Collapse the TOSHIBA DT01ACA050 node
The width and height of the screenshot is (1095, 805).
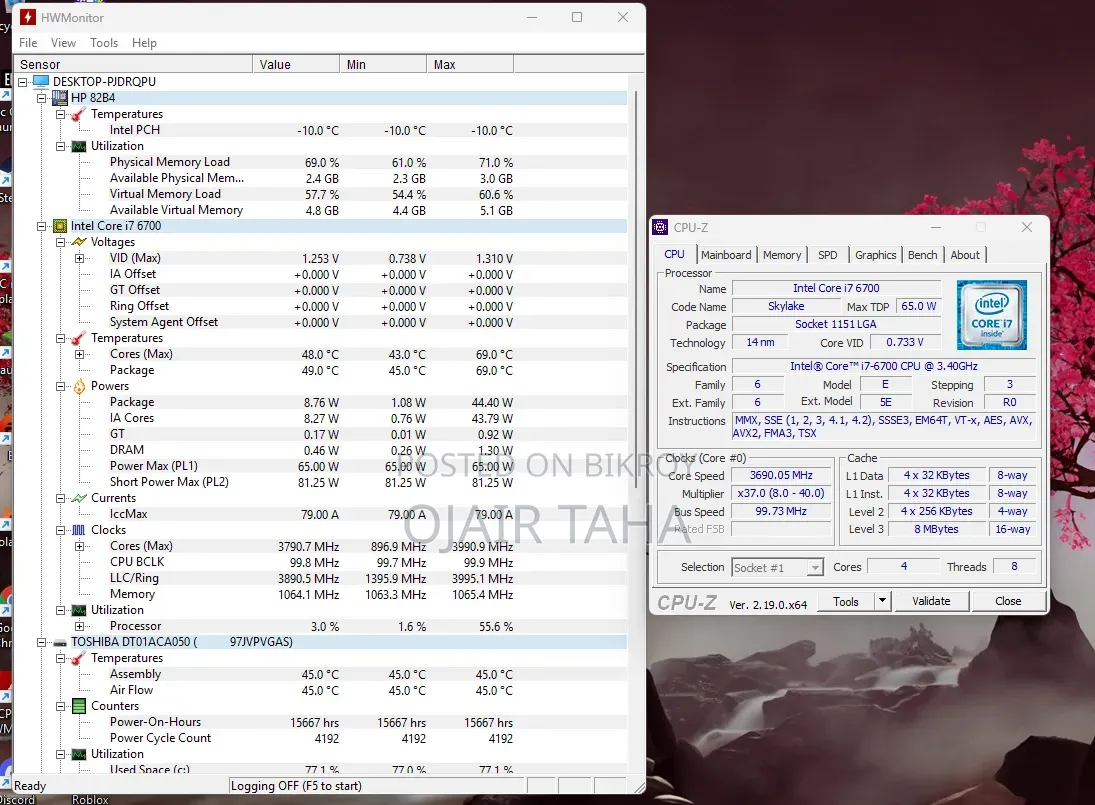click(x=42, y=642)
